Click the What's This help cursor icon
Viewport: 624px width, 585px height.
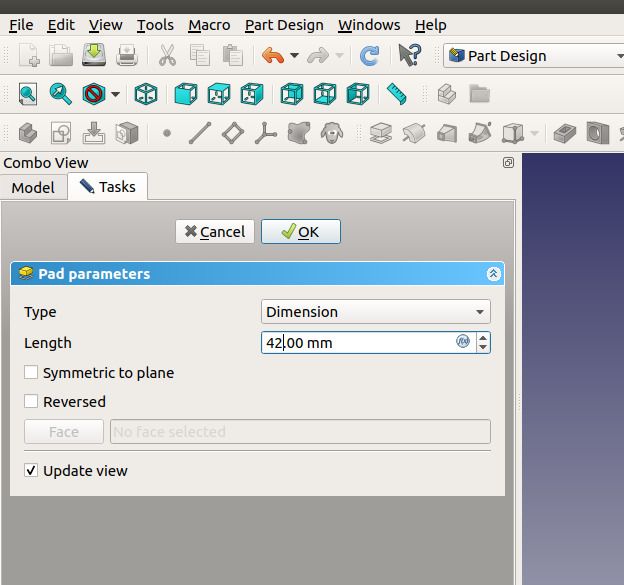coord(410,55)
